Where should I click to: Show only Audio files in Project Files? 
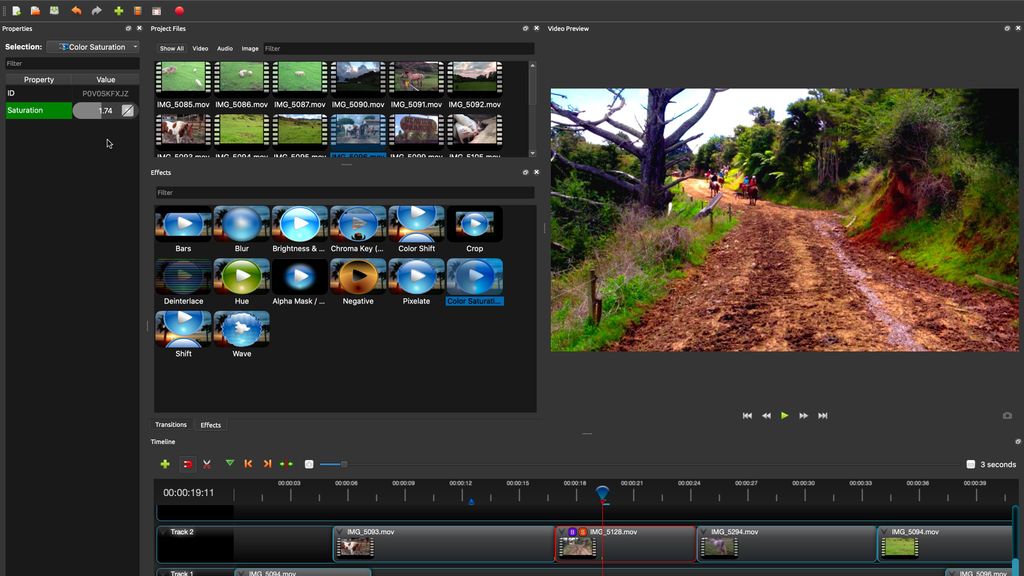224,48
